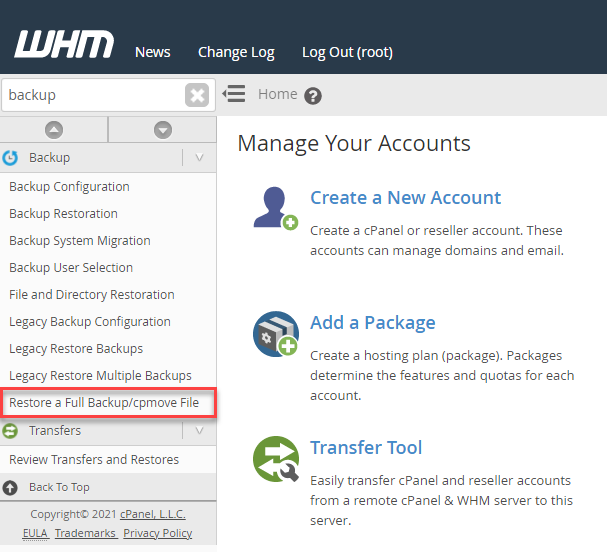Viewport: 607px width, 552px height.
Task: Collapse the sidebar menu icon
Action: pyautogui.click(x=234, y=94)
